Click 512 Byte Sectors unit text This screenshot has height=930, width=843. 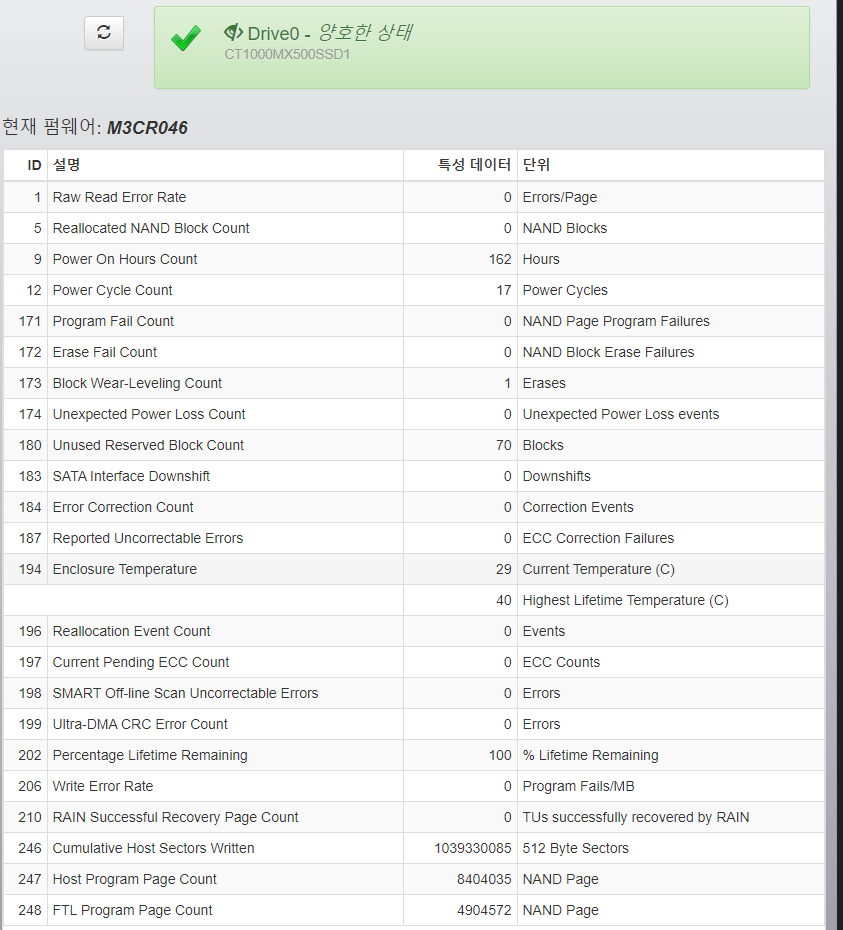575,848
